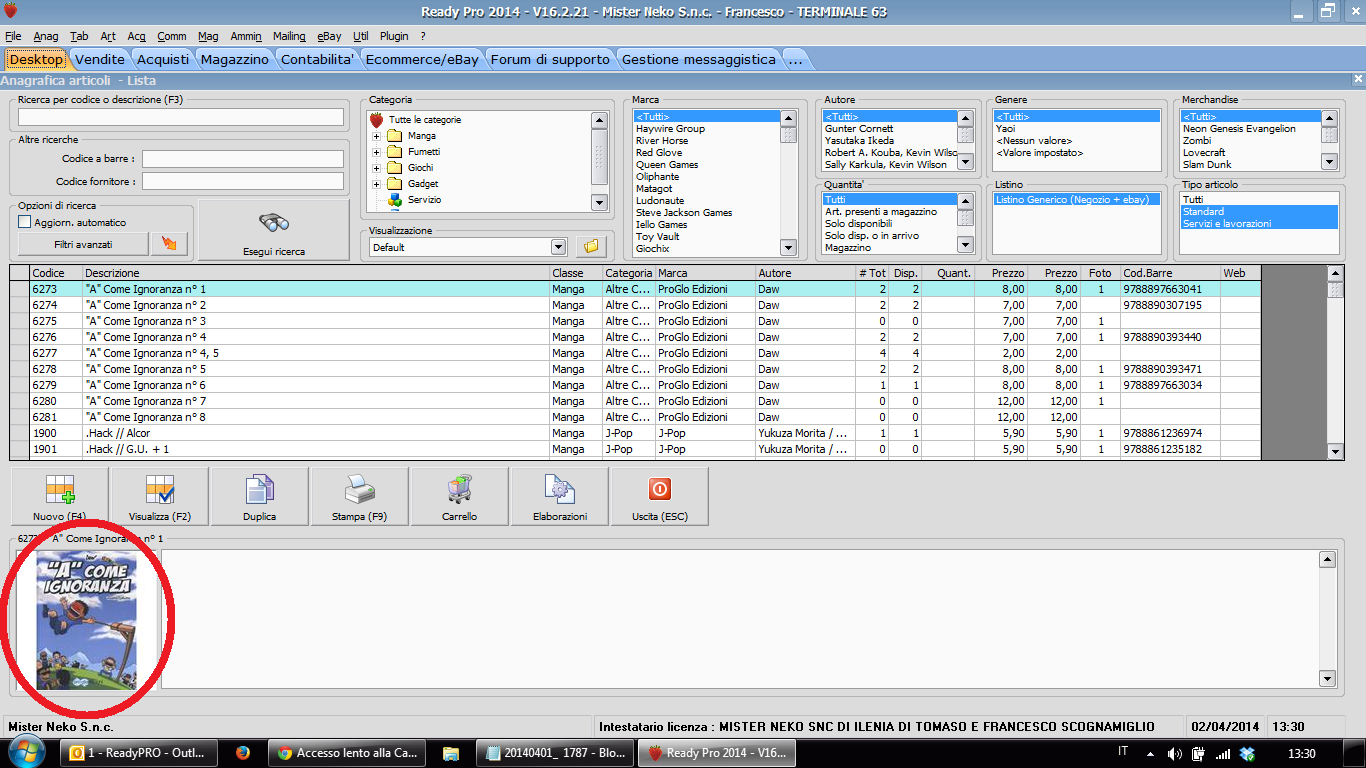This screenshot has height=768, width=1366.
Task: Create a new article with Nuovo (F4)
Action: coord(60,496)
